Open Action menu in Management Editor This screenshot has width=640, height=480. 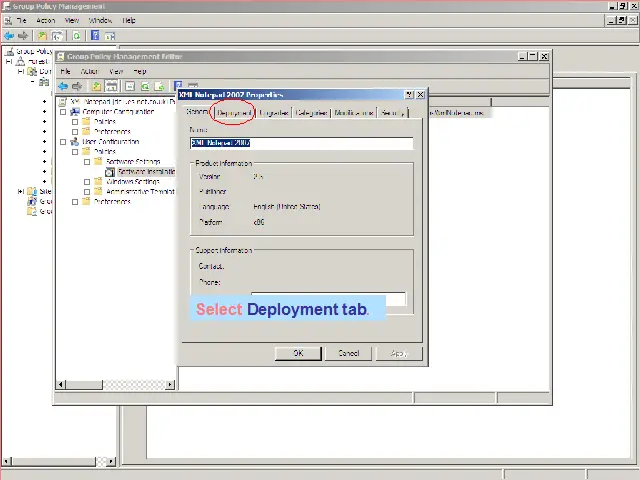click(x=89, y=71)
